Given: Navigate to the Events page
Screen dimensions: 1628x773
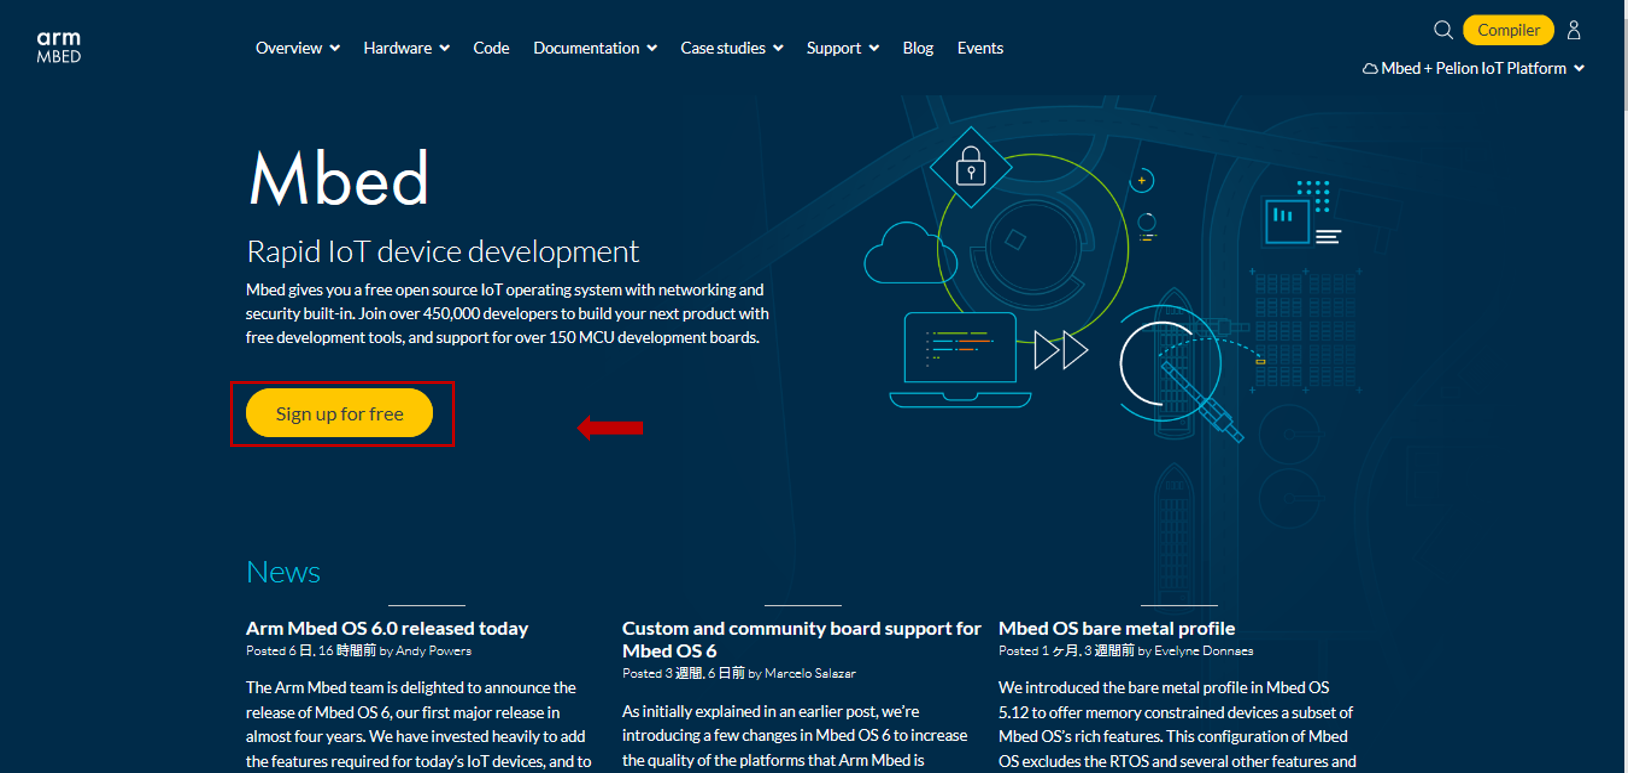Looking at the screenshot, I should (979, 48).
